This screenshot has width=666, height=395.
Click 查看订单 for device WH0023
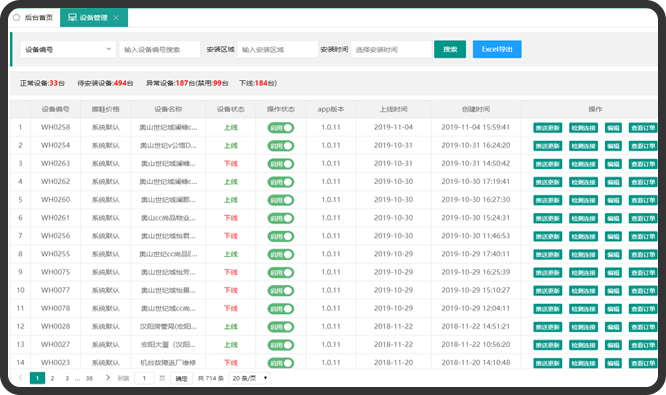[x=643, y=363]
